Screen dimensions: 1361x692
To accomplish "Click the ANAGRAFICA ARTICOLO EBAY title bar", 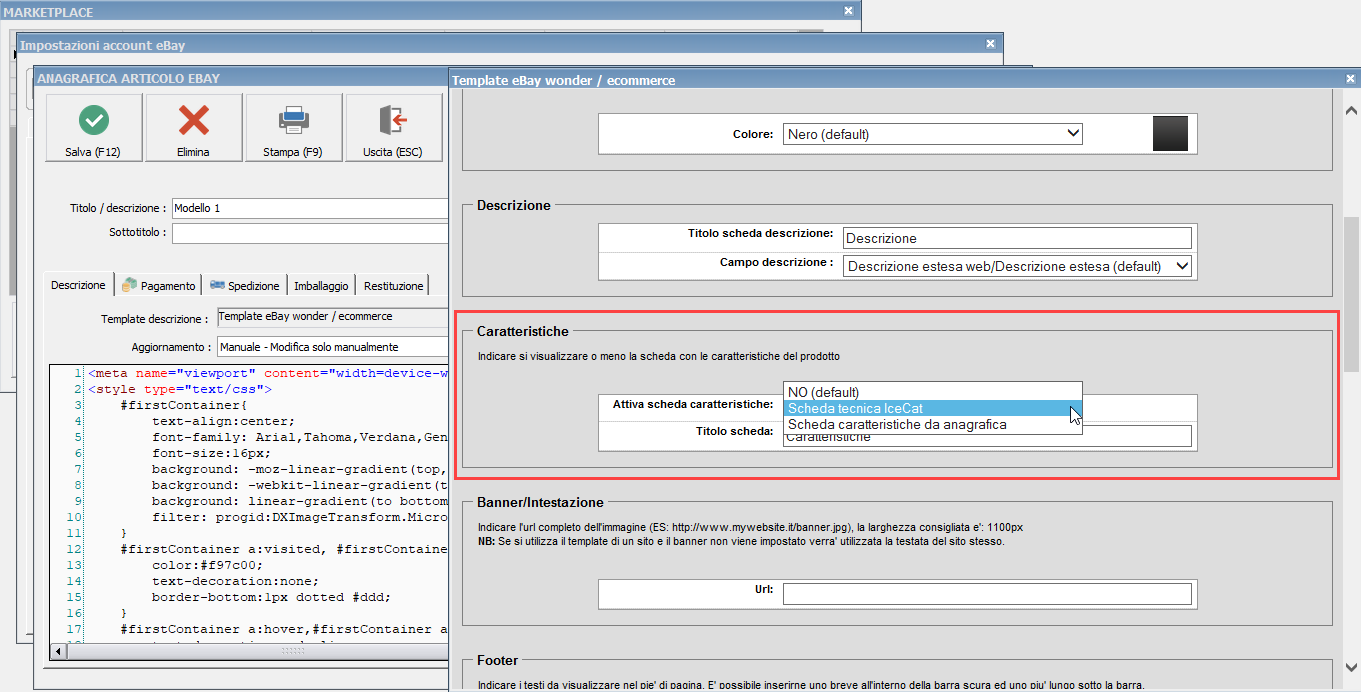I will pos(240,78).
